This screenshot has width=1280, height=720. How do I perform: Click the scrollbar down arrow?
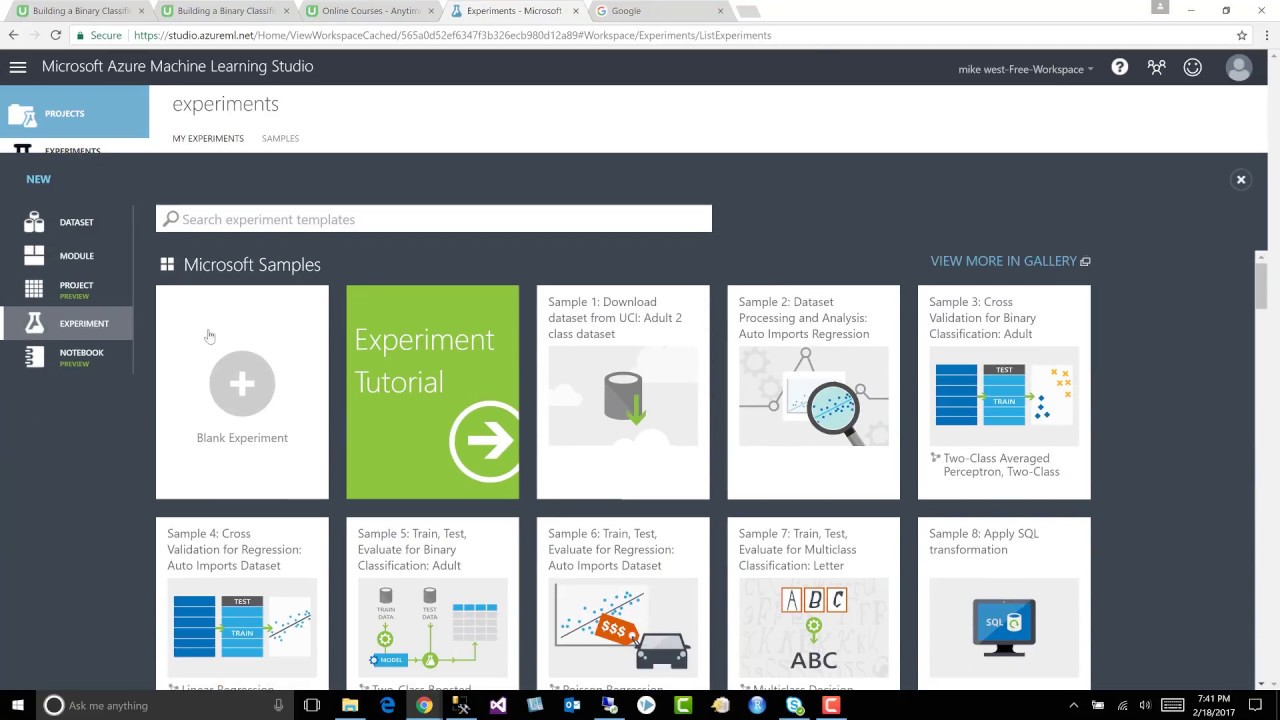[x=1261, y=684]
